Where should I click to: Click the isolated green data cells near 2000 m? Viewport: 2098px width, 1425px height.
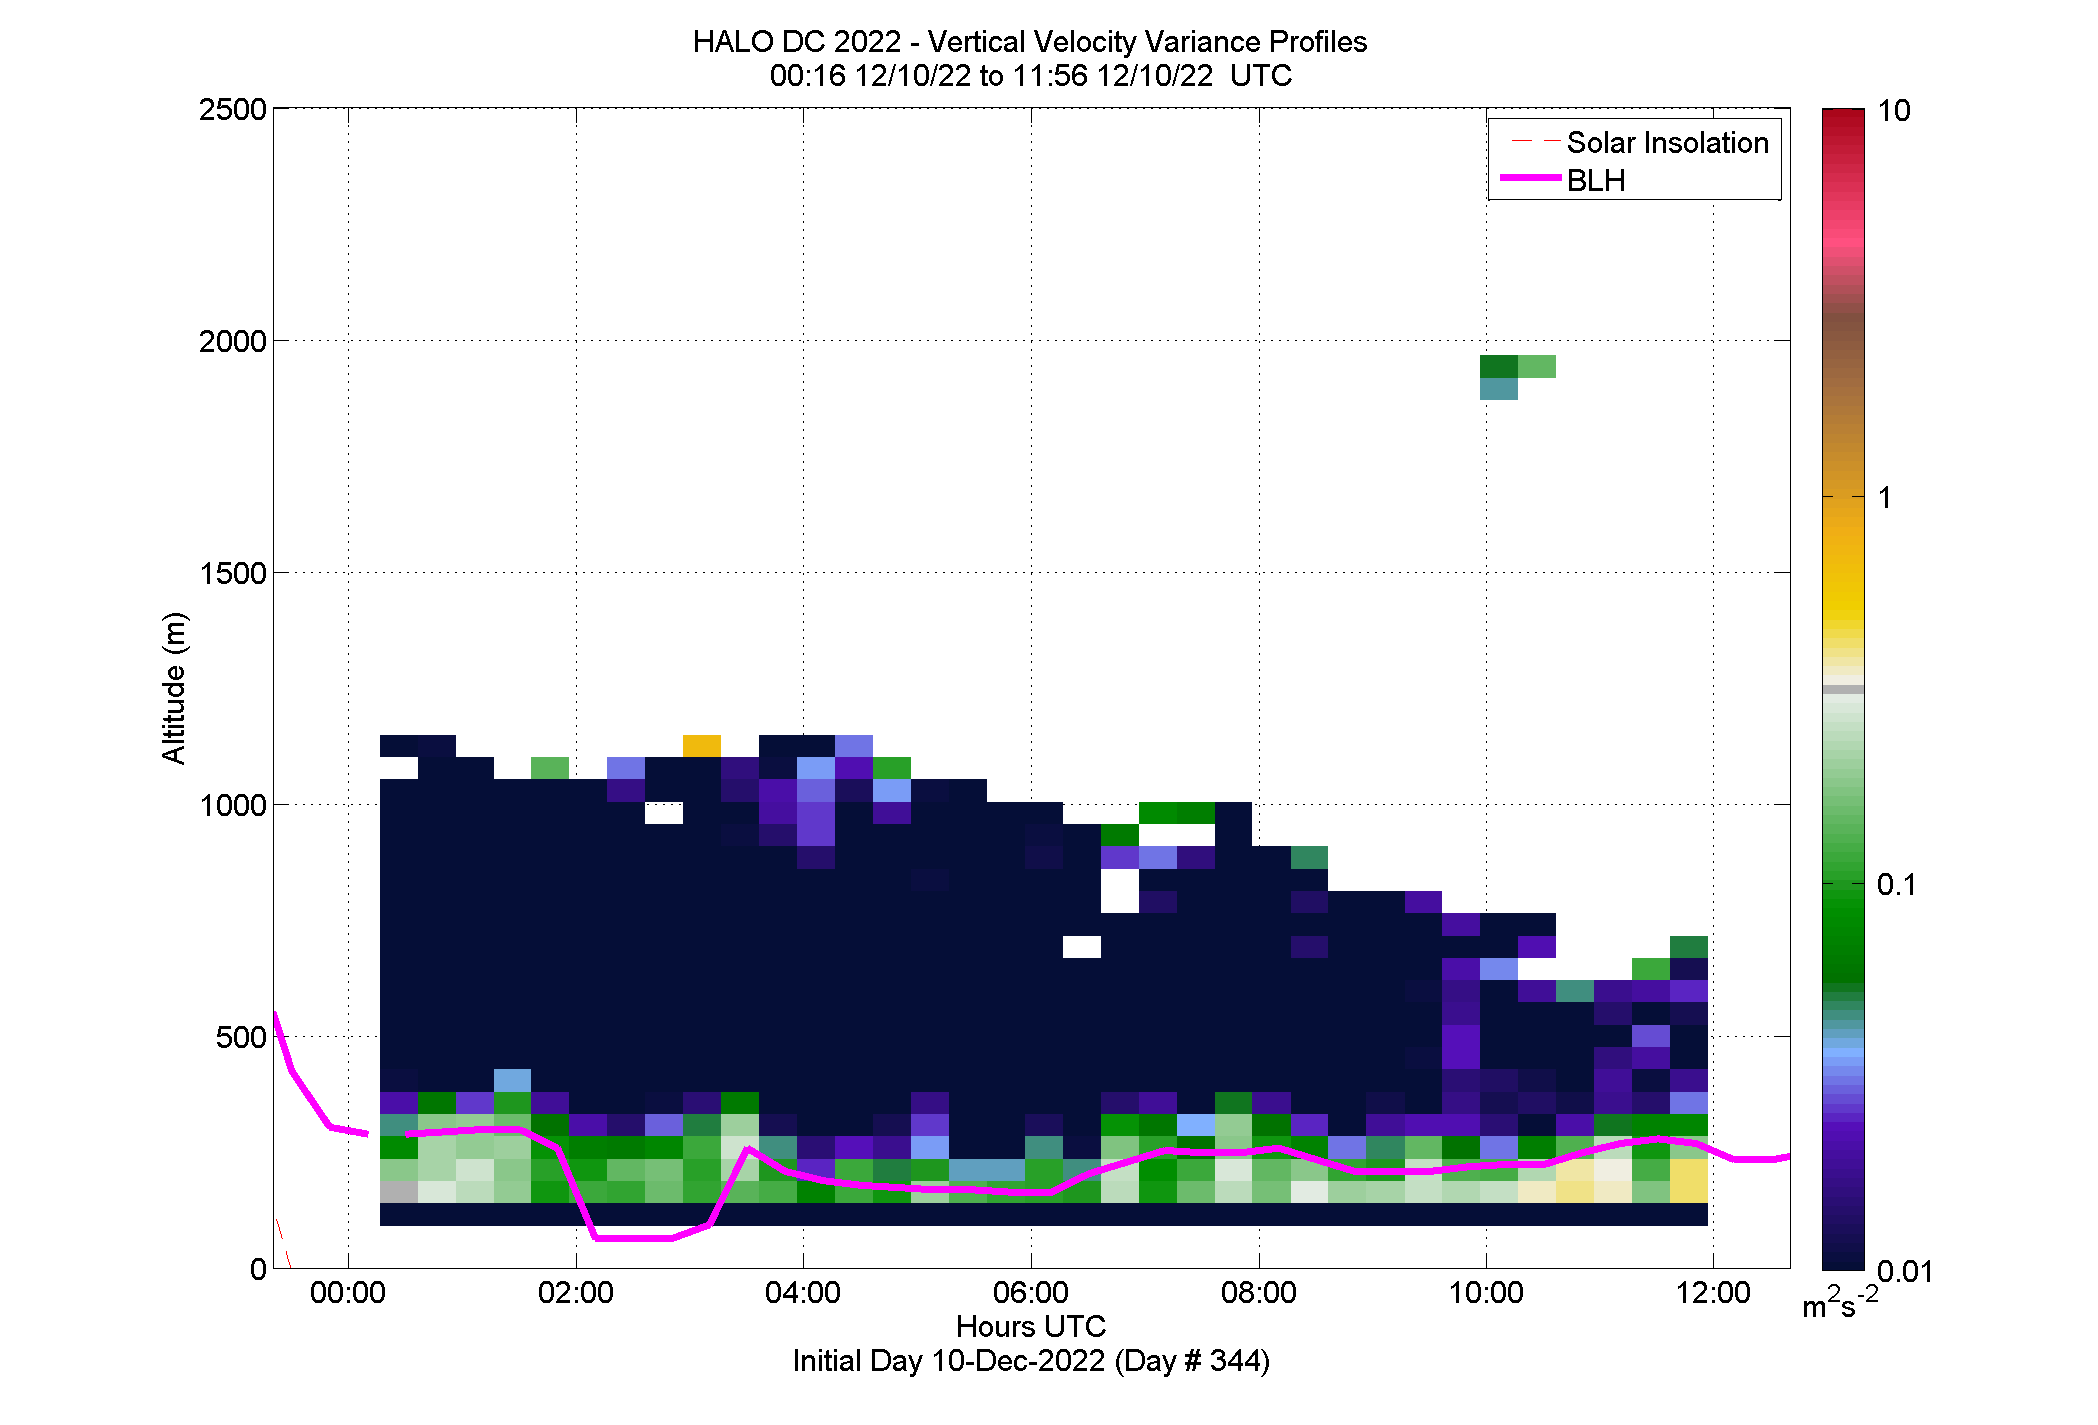[1517, 377]
